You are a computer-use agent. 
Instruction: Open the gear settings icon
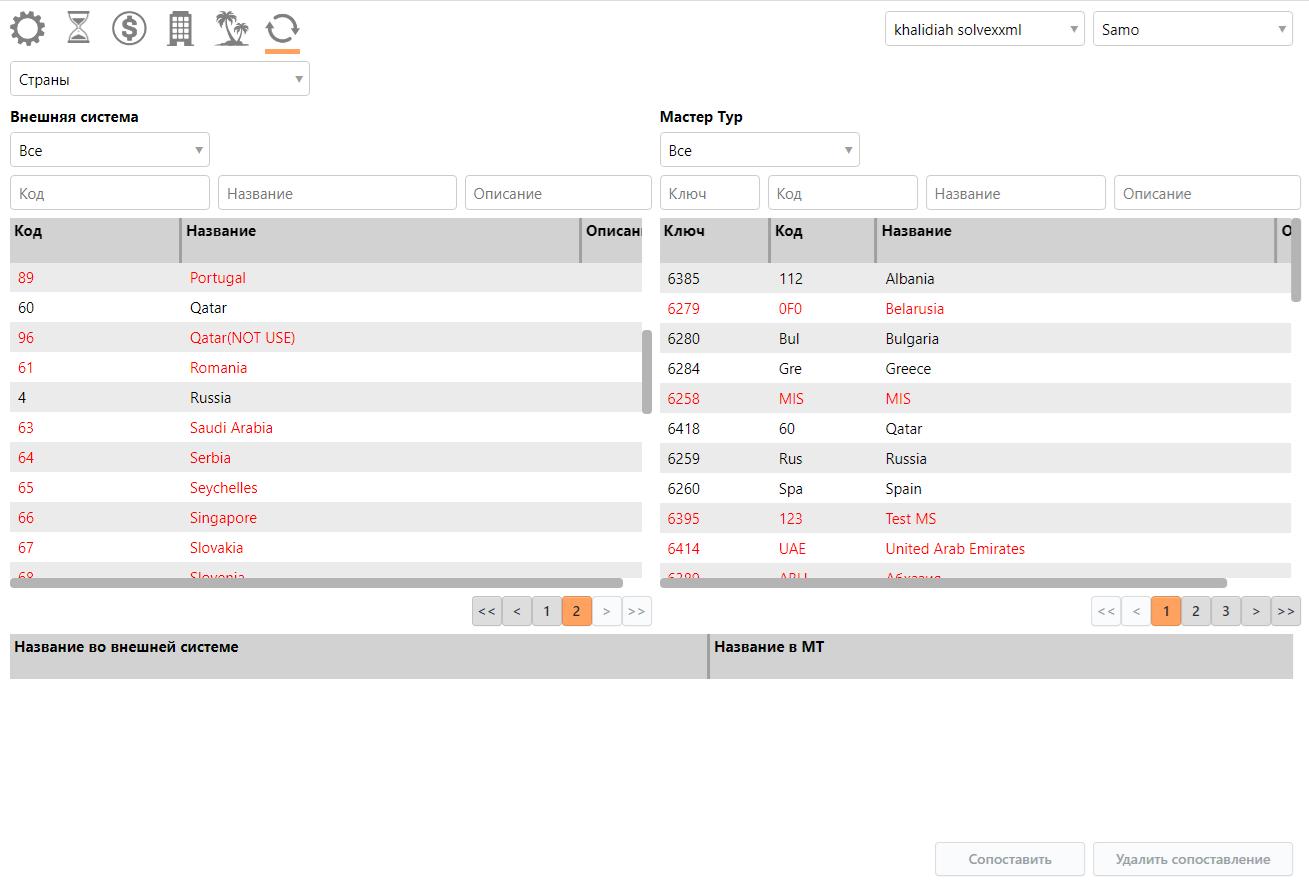(x=27, y=28)
